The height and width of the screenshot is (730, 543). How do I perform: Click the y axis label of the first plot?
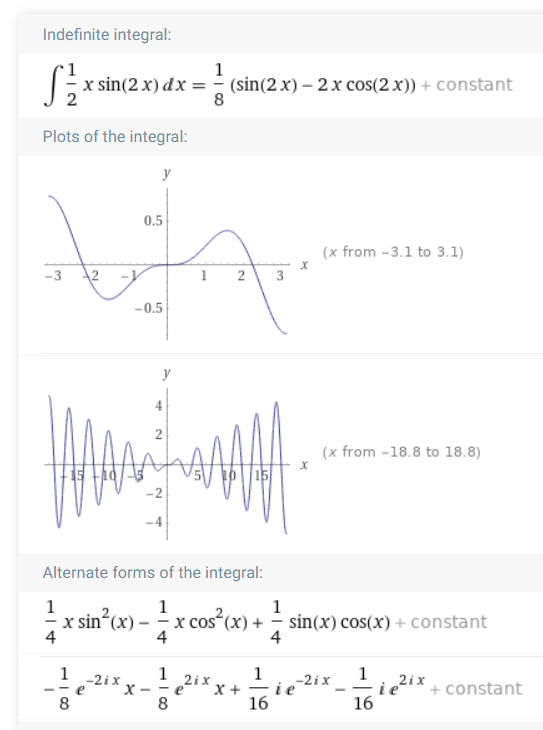pyautogui.click(x=167, y=173)
